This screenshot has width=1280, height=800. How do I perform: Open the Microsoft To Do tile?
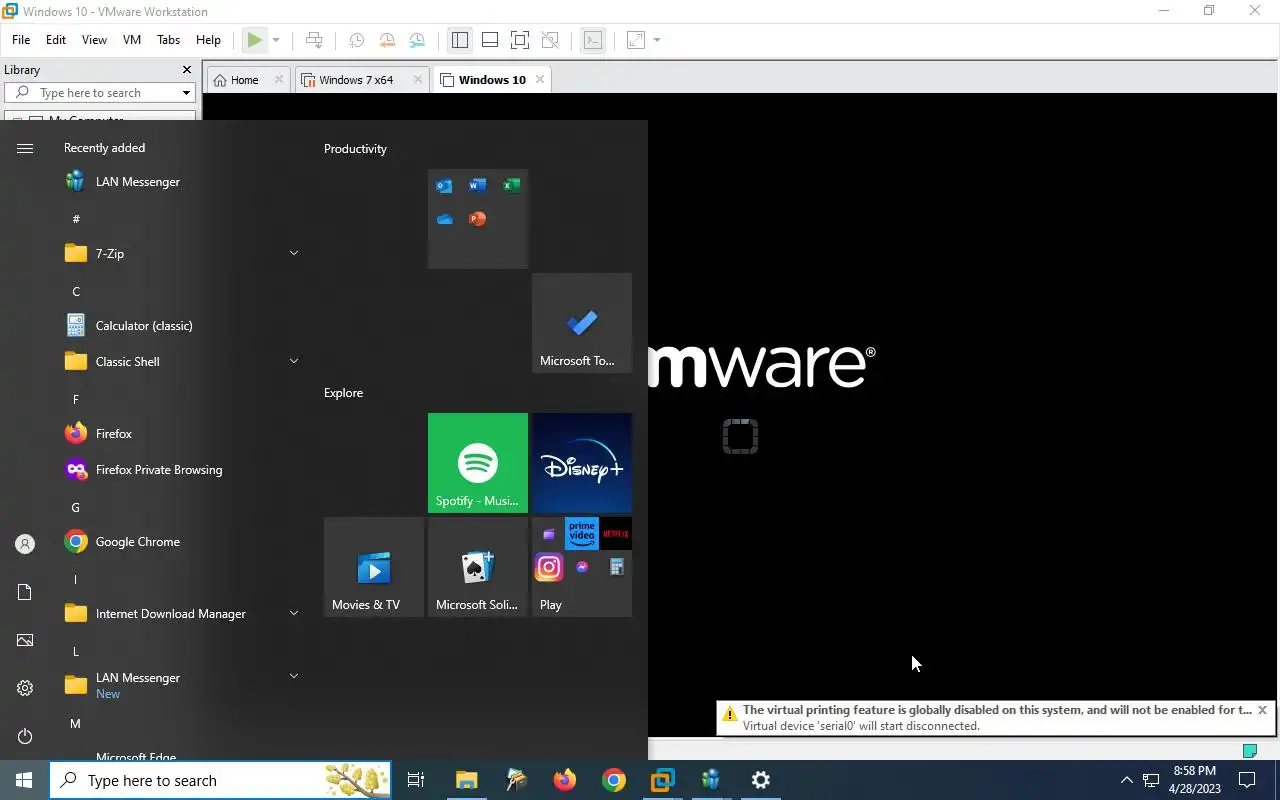pyautogui.click(x=582, y=323)
